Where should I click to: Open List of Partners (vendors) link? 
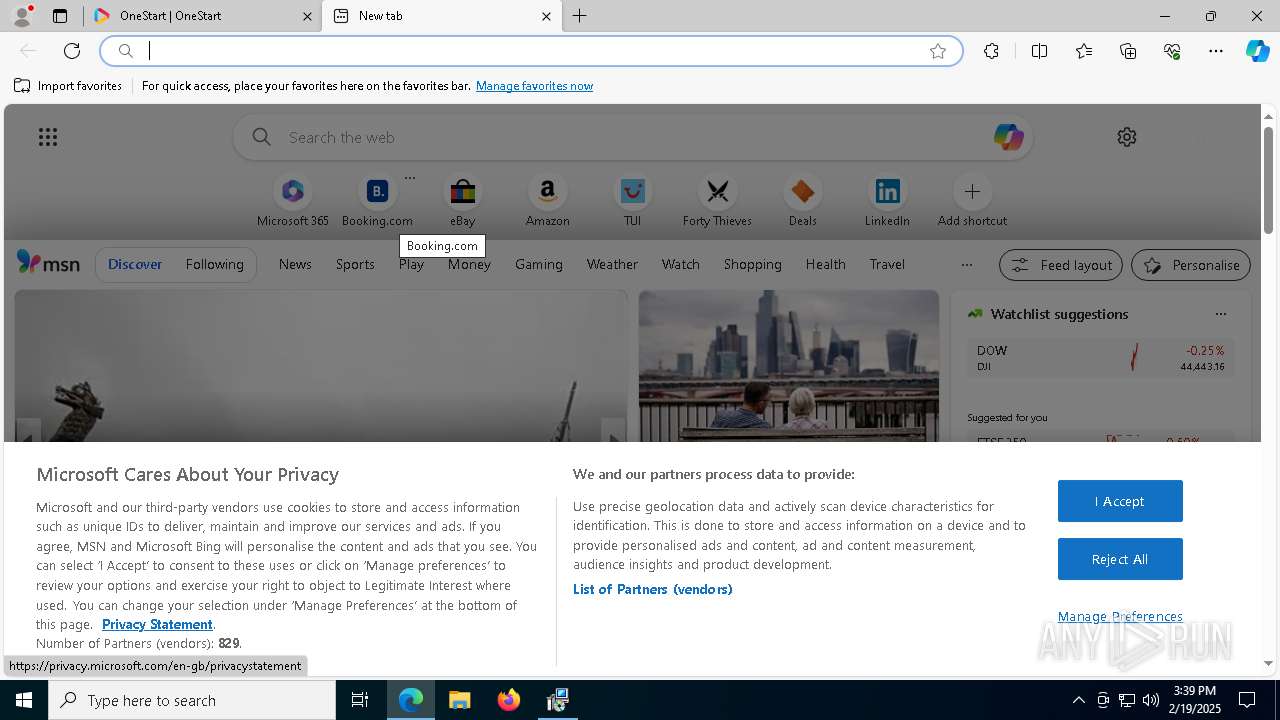point(653,589)
